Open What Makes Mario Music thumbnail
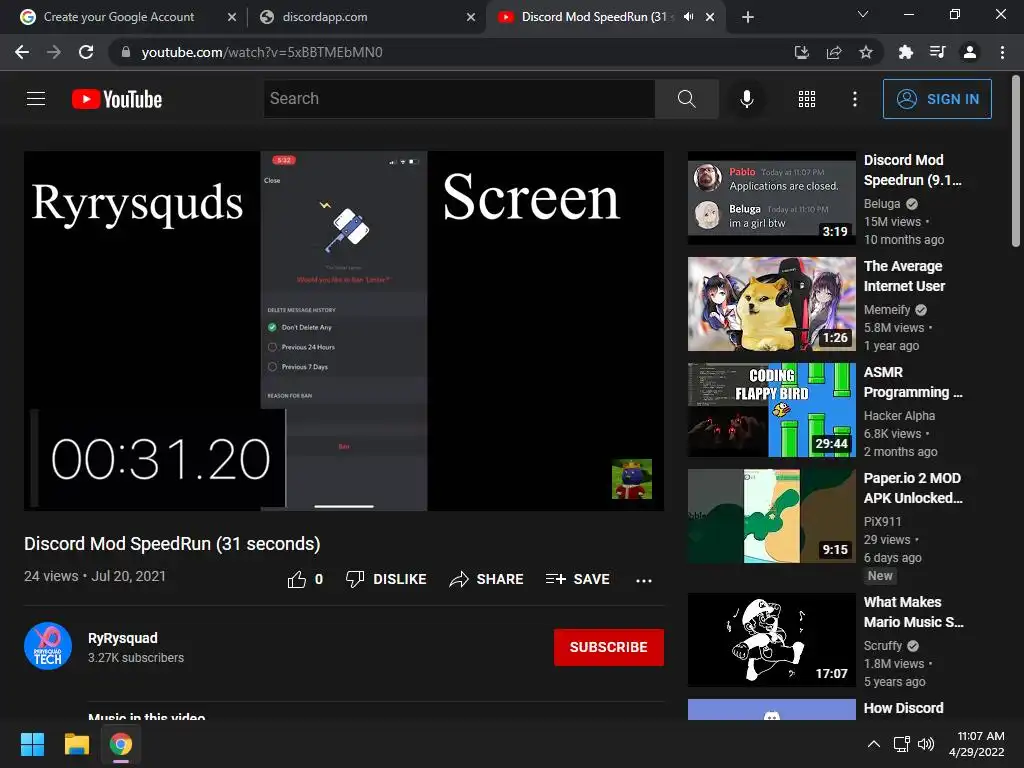1024x768 pixels. 771,640
